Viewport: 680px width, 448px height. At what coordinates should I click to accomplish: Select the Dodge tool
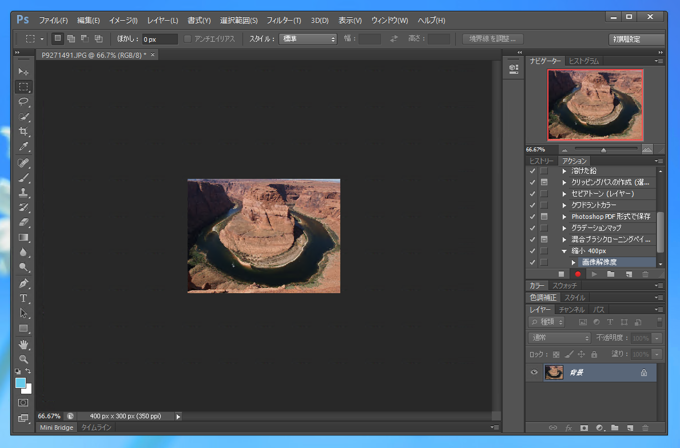(x=23, y=267)
